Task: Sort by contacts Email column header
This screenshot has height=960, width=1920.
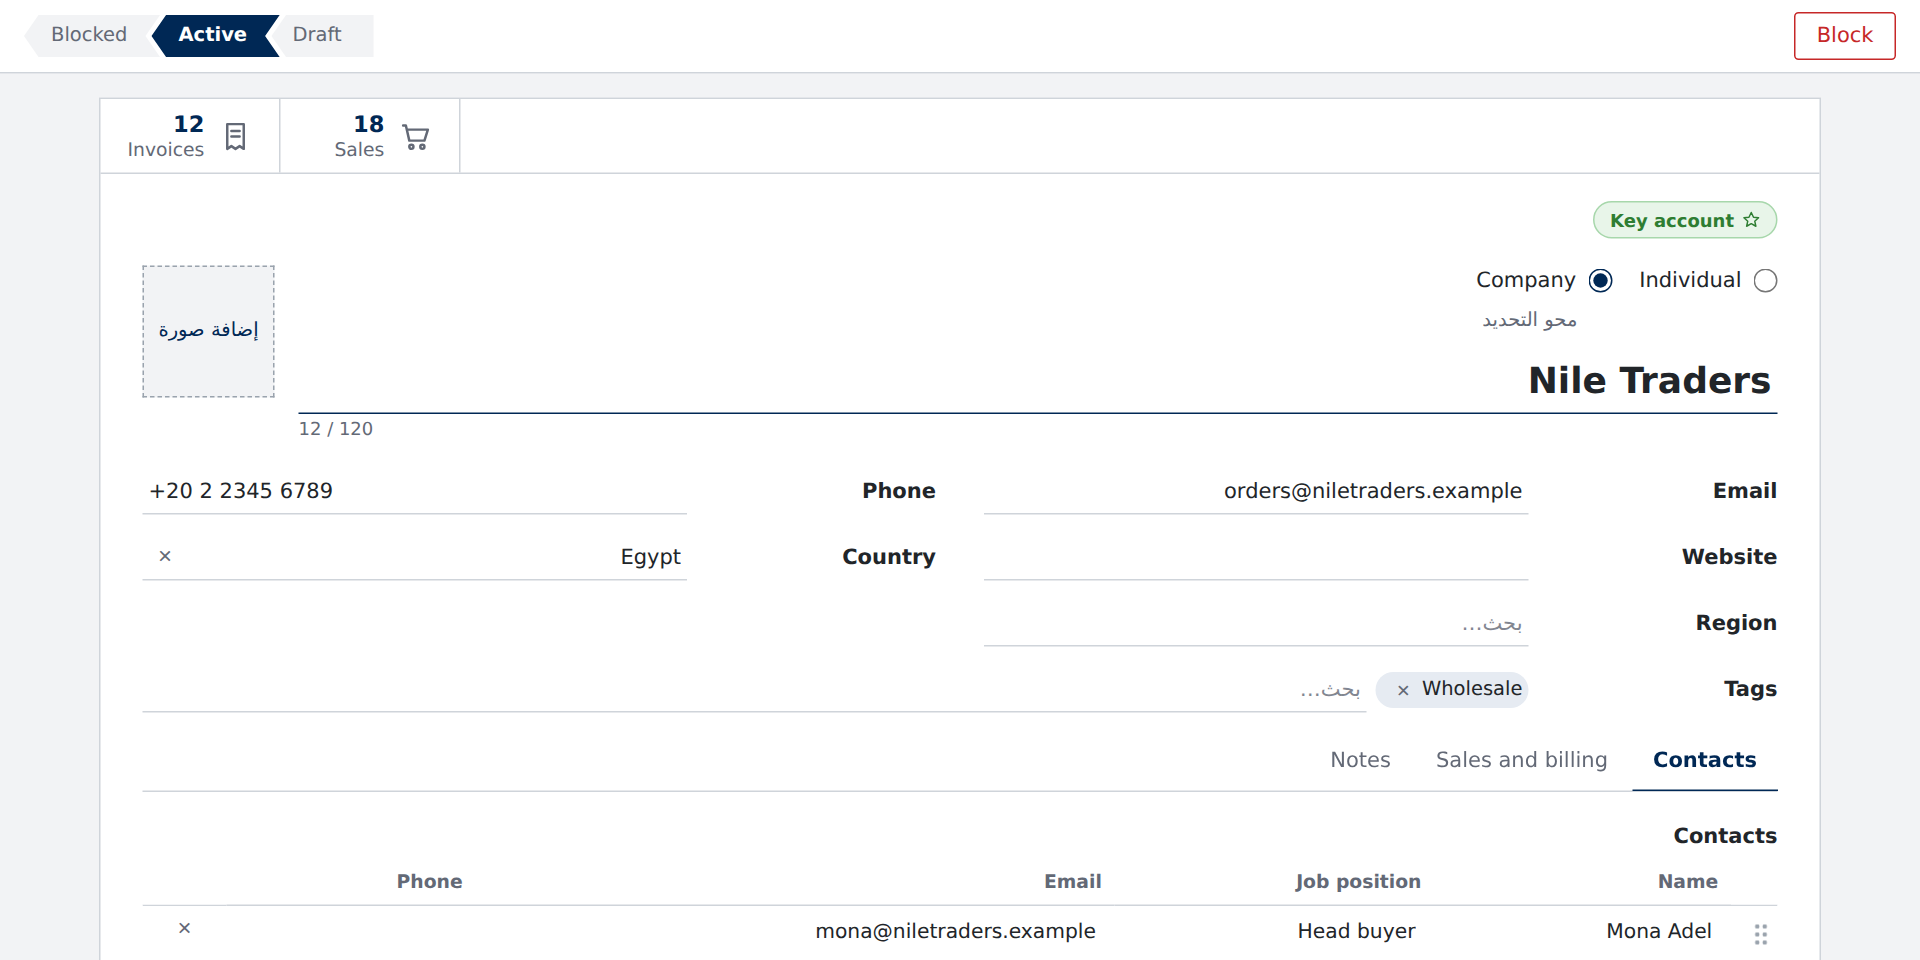Action: click(1072, 881)
